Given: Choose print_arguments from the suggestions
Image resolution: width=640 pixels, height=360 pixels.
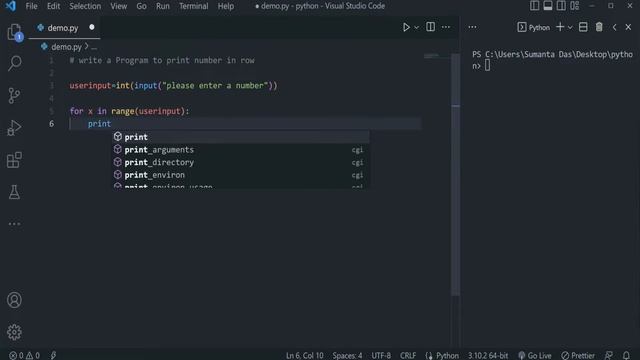Looking at the screenshot, I should point(241,150).
